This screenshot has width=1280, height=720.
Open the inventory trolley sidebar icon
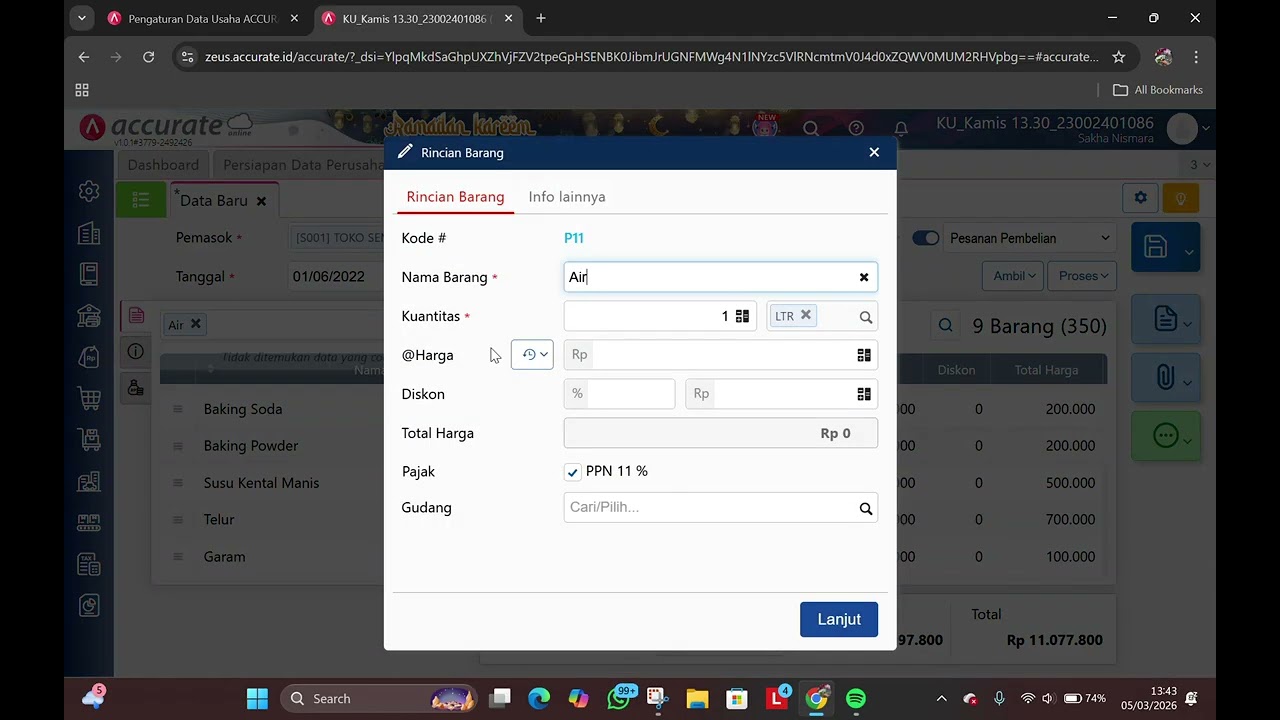(x=89, y=440)
